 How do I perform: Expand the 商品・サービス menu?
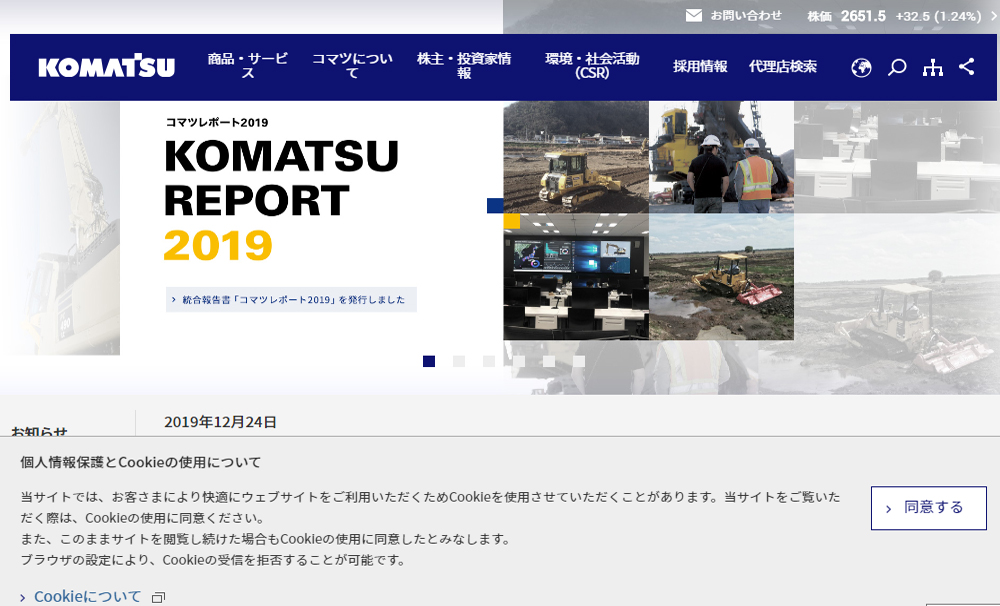tap(247, 66)
